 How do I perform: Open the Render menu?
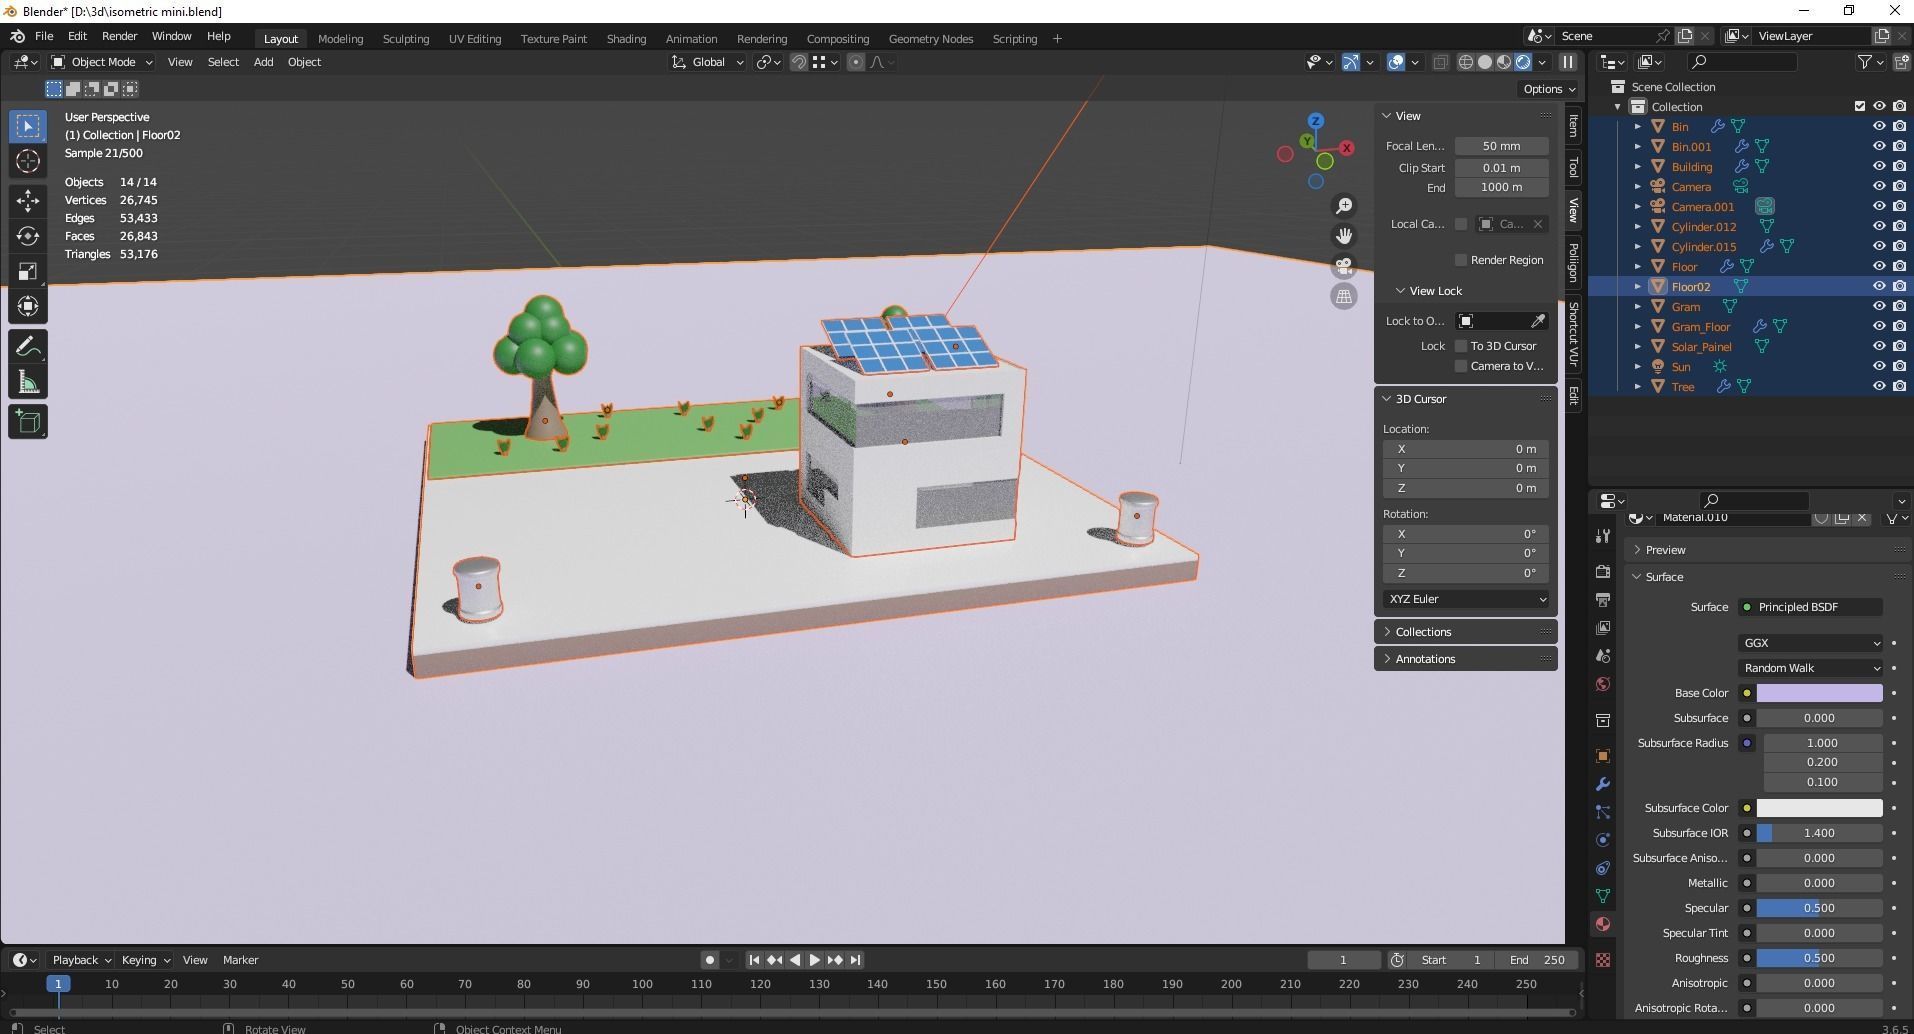pos(119,36)
